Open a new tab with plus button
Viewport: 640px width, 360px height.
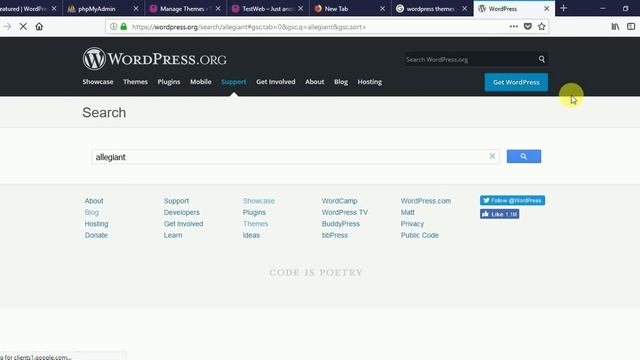tap(564, 8)
